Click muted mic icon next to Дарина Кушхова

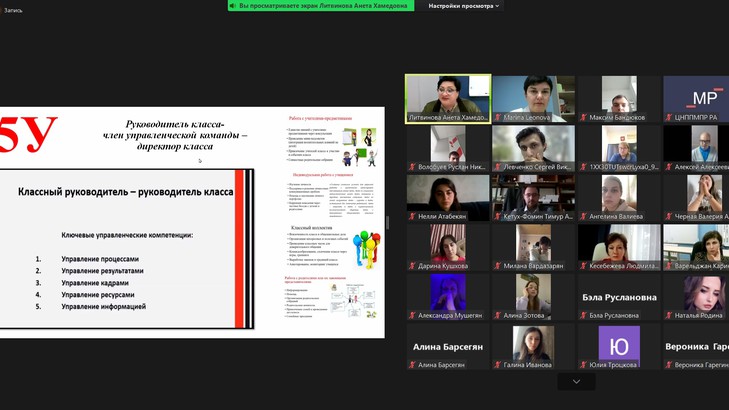(412, 266)
